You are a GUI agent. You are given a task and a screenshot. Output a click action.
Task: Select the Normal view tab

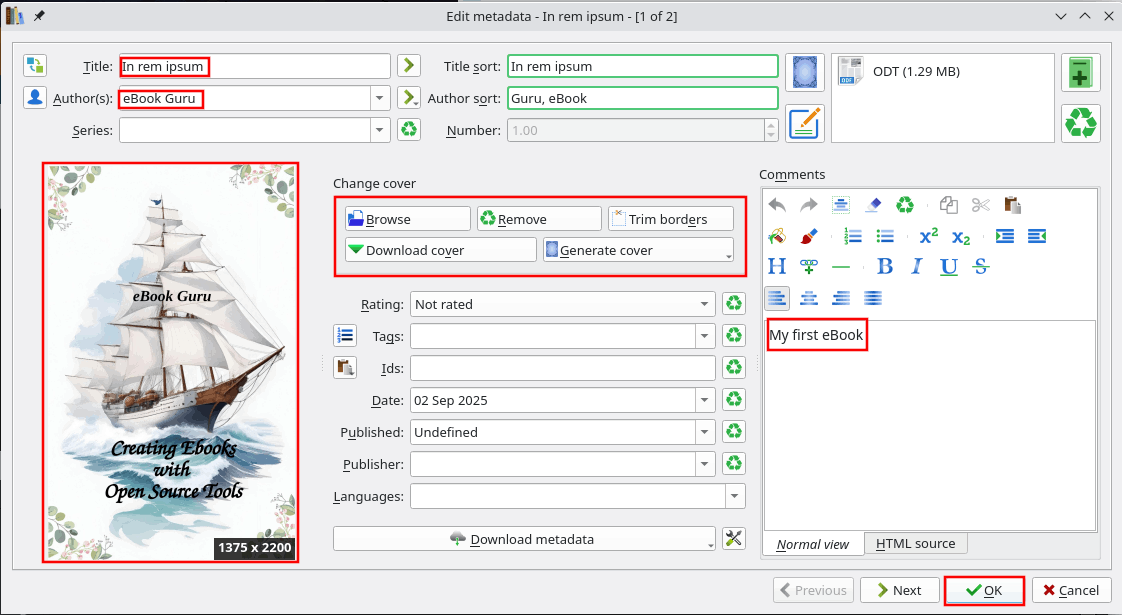point(813,544)
